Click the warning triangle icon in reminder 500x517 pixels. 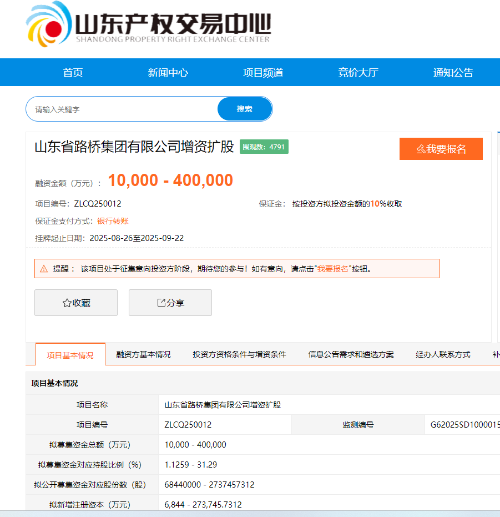pos(44,269)
